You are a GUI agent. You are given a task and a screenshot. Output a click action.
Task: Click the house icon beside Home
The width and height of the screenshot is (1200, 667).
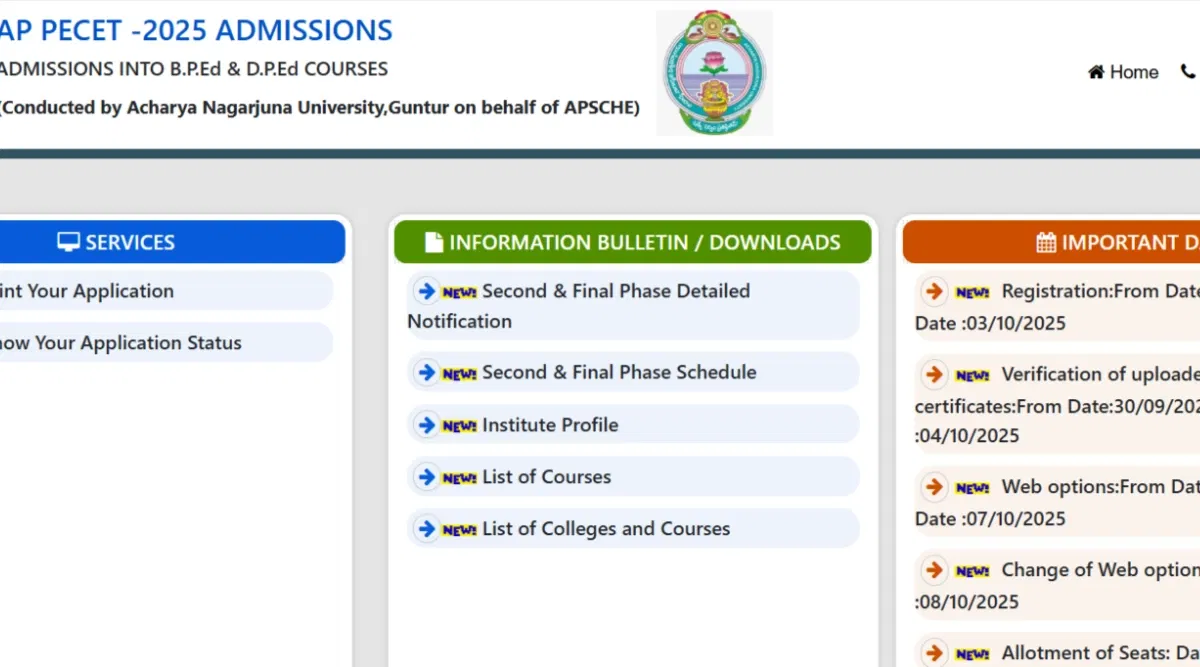click(1096, 72)
